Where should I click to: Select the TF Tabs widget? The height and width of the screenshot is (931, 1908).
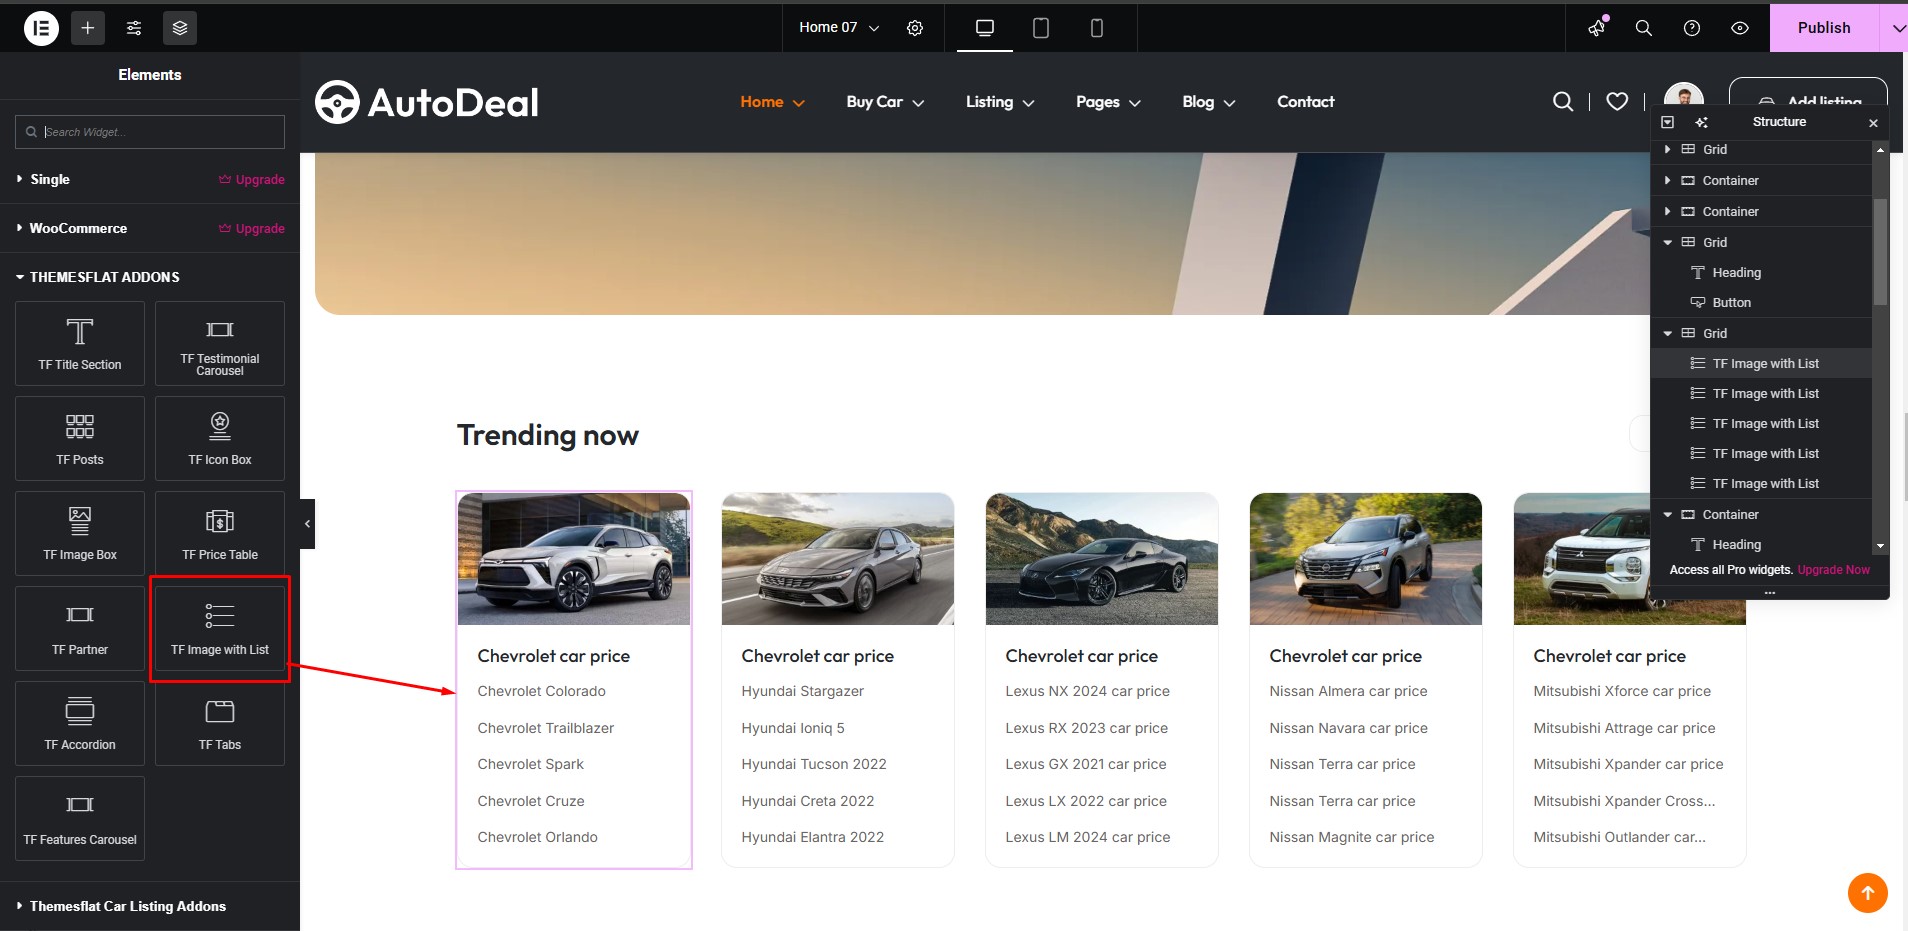(x=220, y=723)
